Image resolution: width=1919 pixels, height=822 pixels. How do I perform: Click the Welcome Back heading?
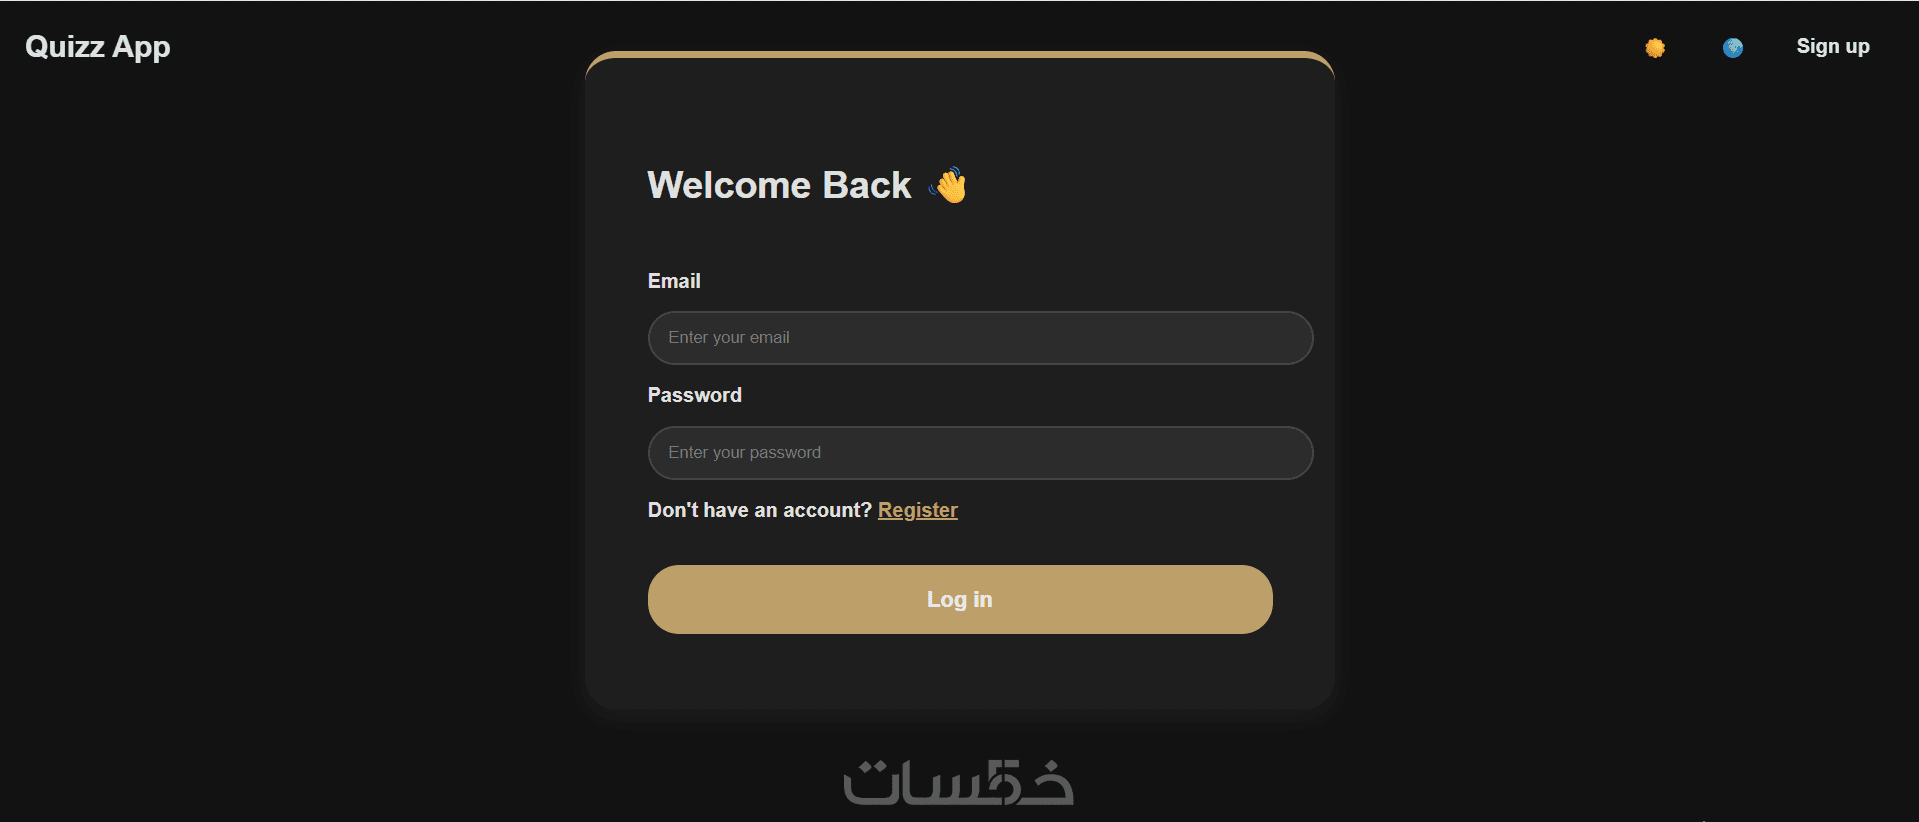[779, 185]
